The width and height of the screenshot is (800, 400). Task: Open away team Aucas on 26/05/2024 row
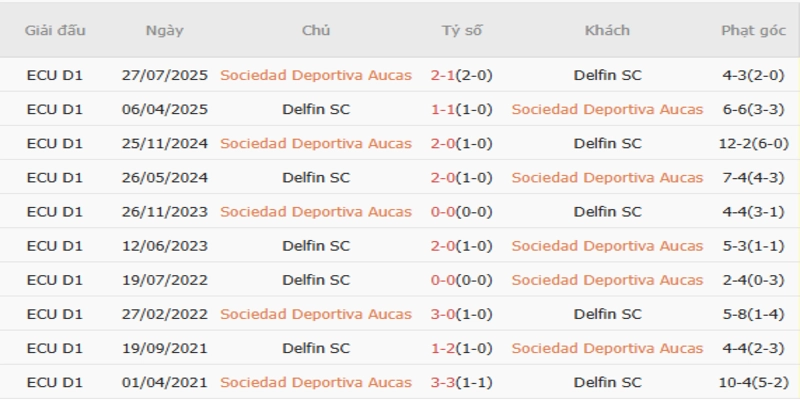[607, 177]
